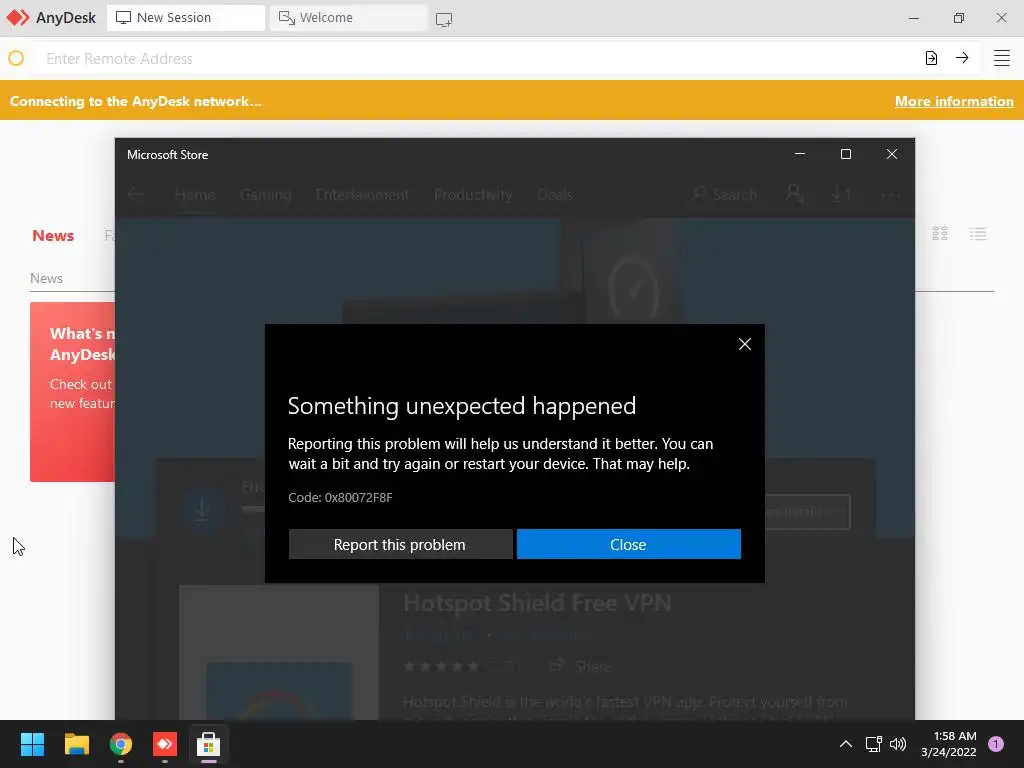Click the Hotspot Shield Free VPN title

point(537,602)
